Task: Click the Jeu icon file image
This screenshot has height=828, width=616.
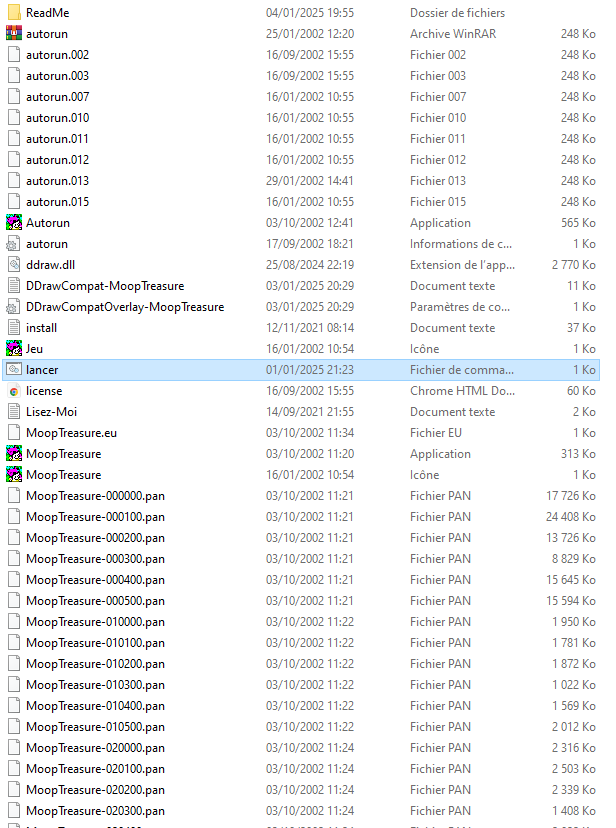Action: [x=14, y=349]
